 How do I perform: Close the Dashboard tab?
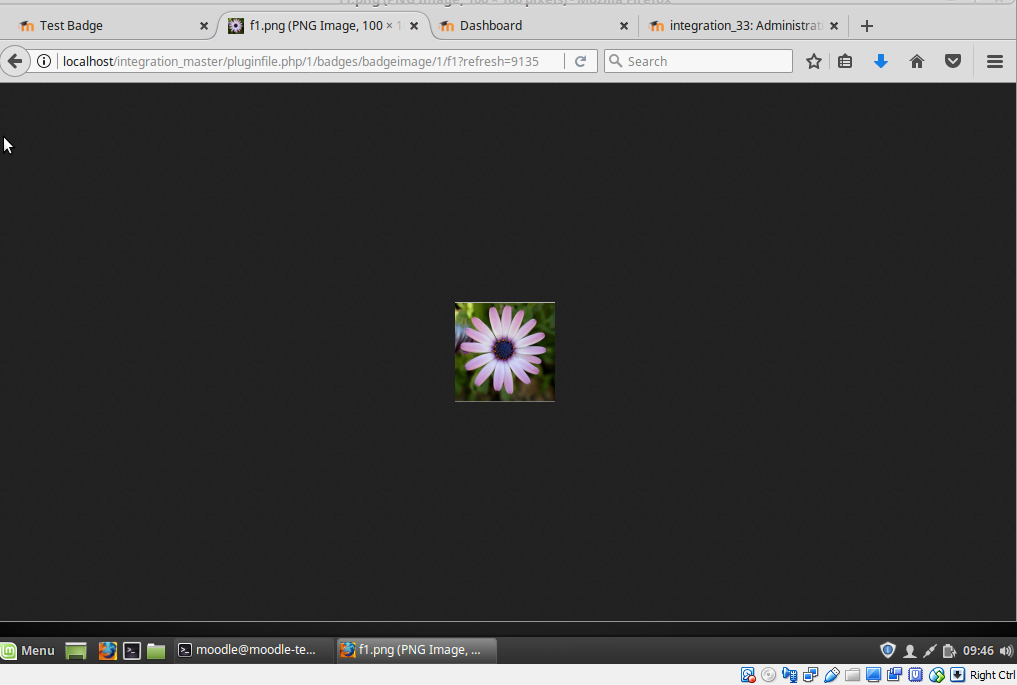point(624,26)
